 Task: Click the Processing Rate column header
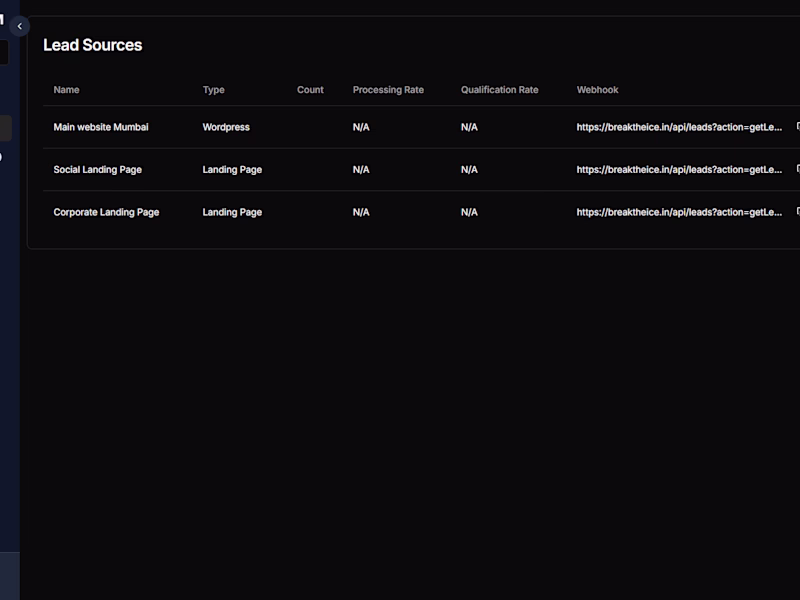coord(388,90)
